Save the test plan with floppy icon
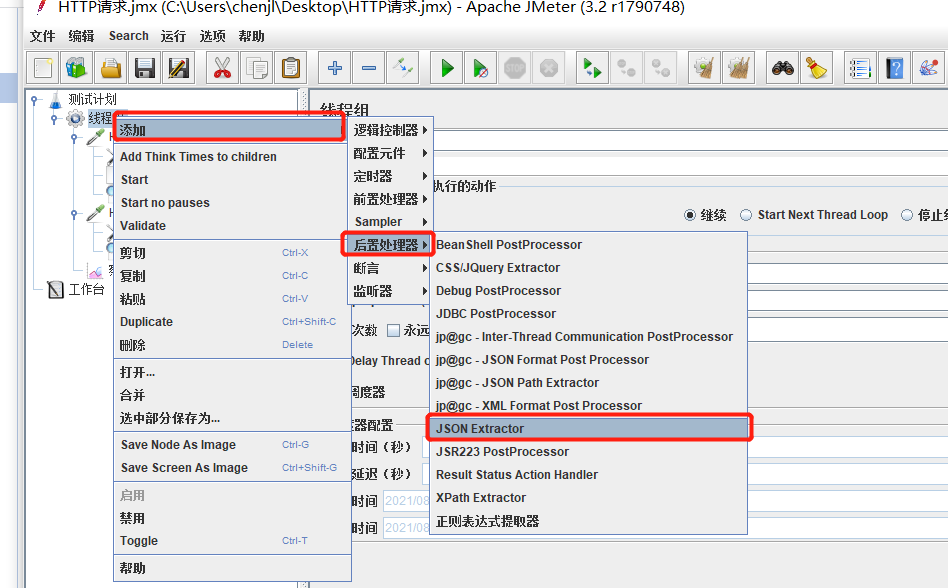Screen dimensions: 948x588 coord(144,68)
